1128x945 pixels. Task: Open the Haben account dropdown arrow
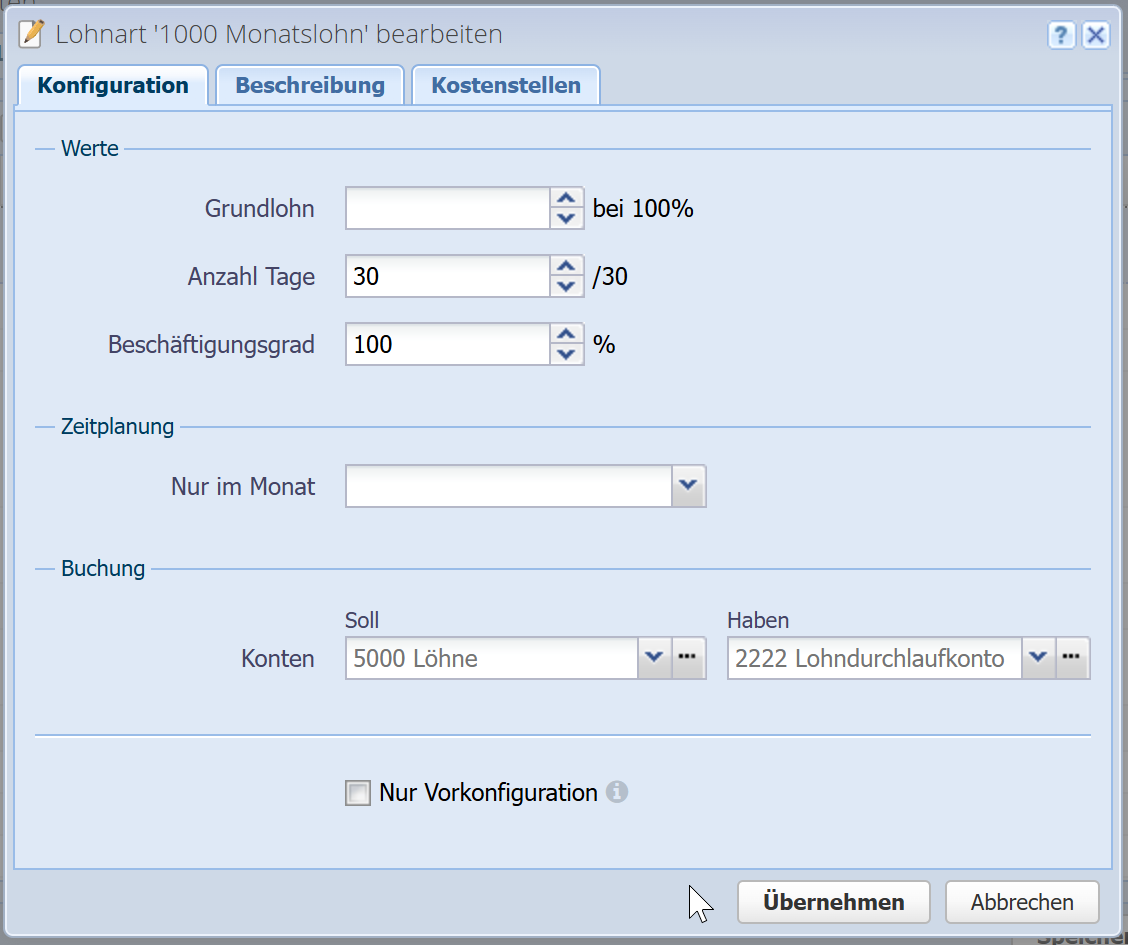click(1038, 658)
